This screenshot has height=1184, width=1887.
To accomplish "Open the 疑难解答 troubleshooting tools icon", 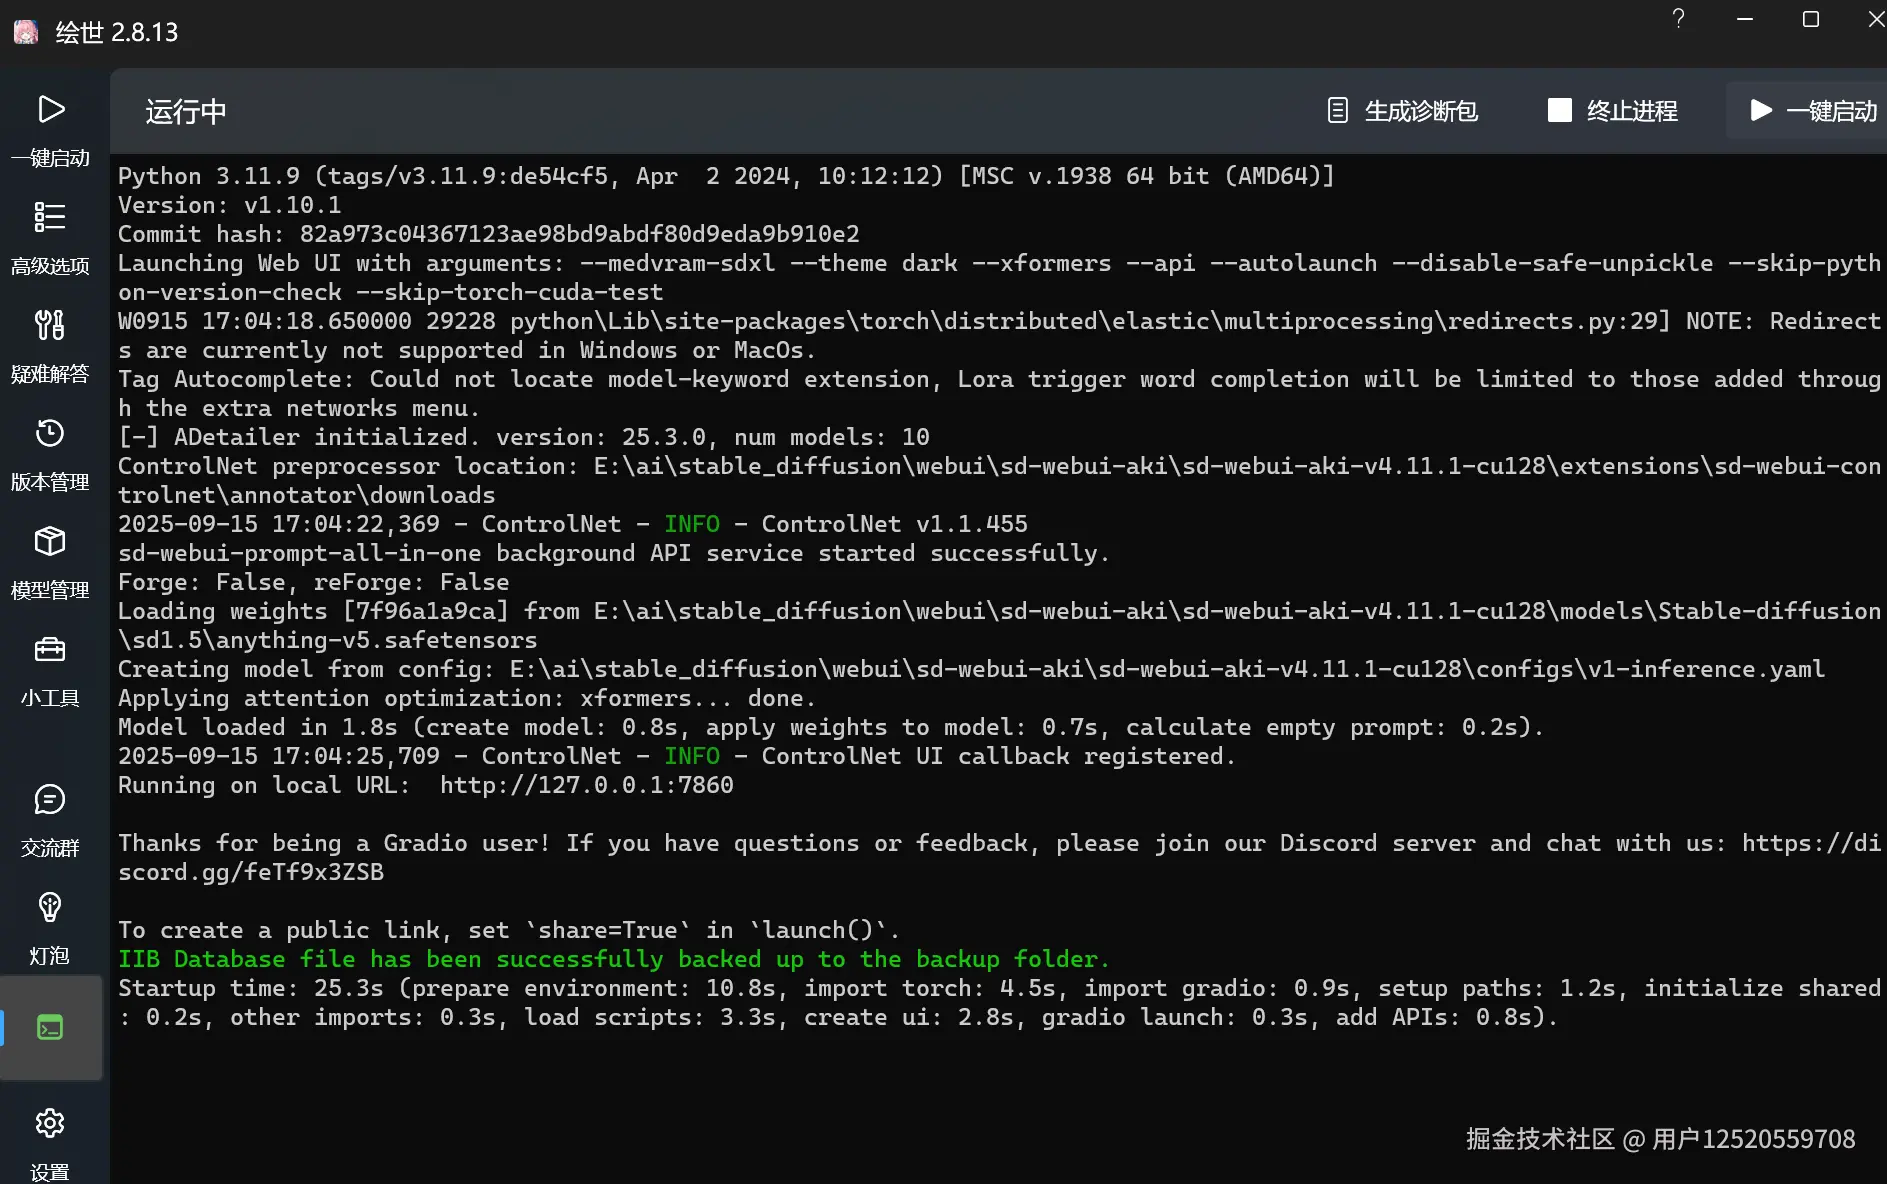I will (x=50, y=325).
